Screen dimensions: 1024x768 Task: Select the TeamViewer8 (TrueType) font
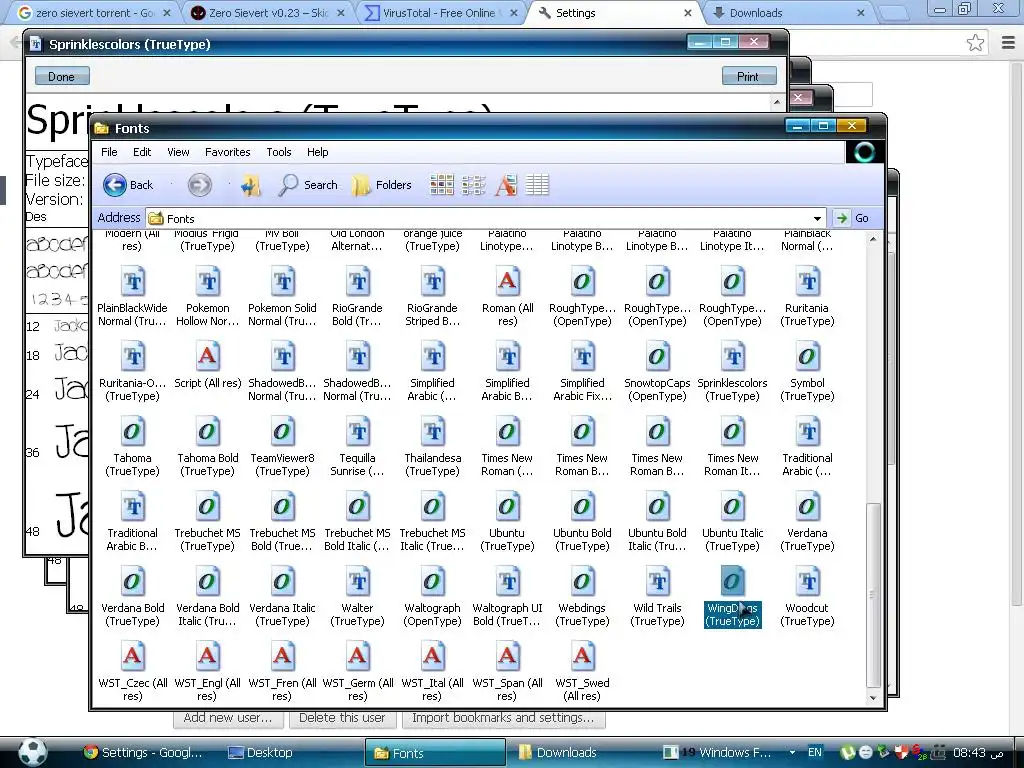click(x=282, y=446)
